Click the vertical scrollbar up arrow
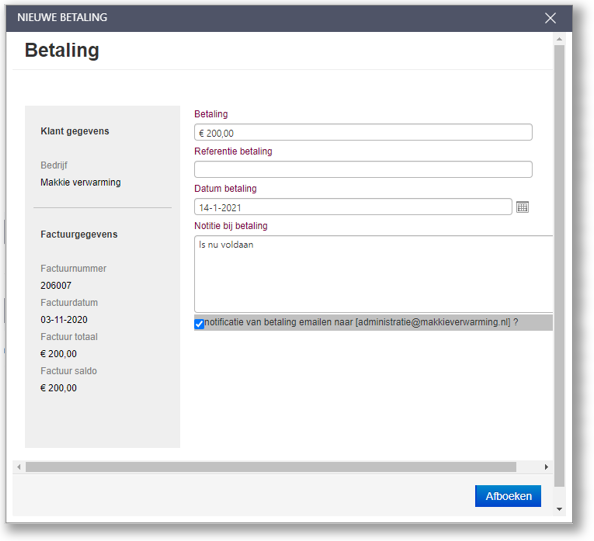 (x=559, y=39)
